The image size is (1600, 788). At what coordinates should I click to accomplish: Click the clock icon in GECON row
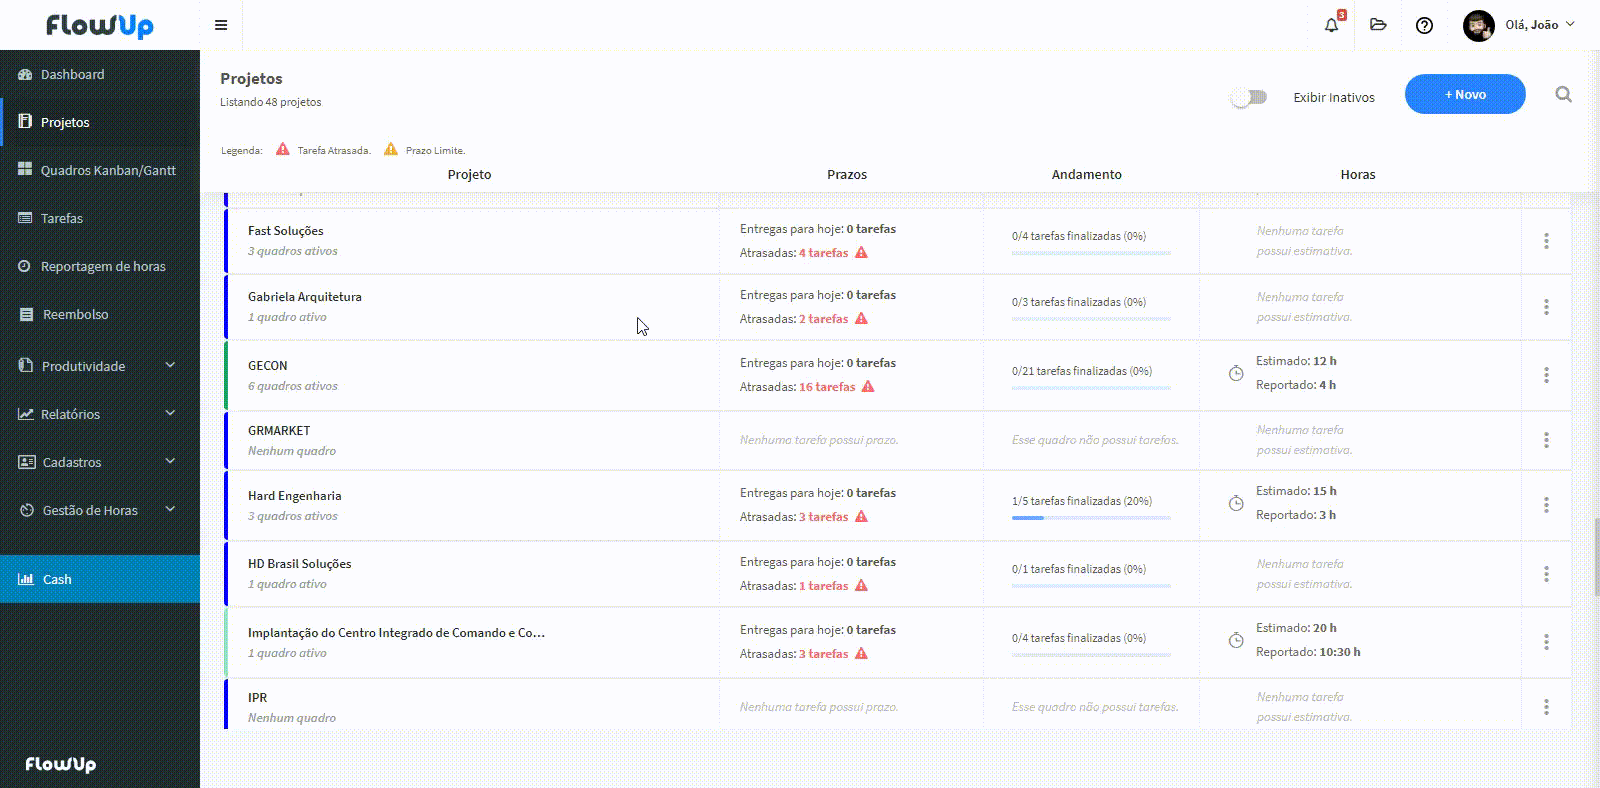(x=1236, y=373)
